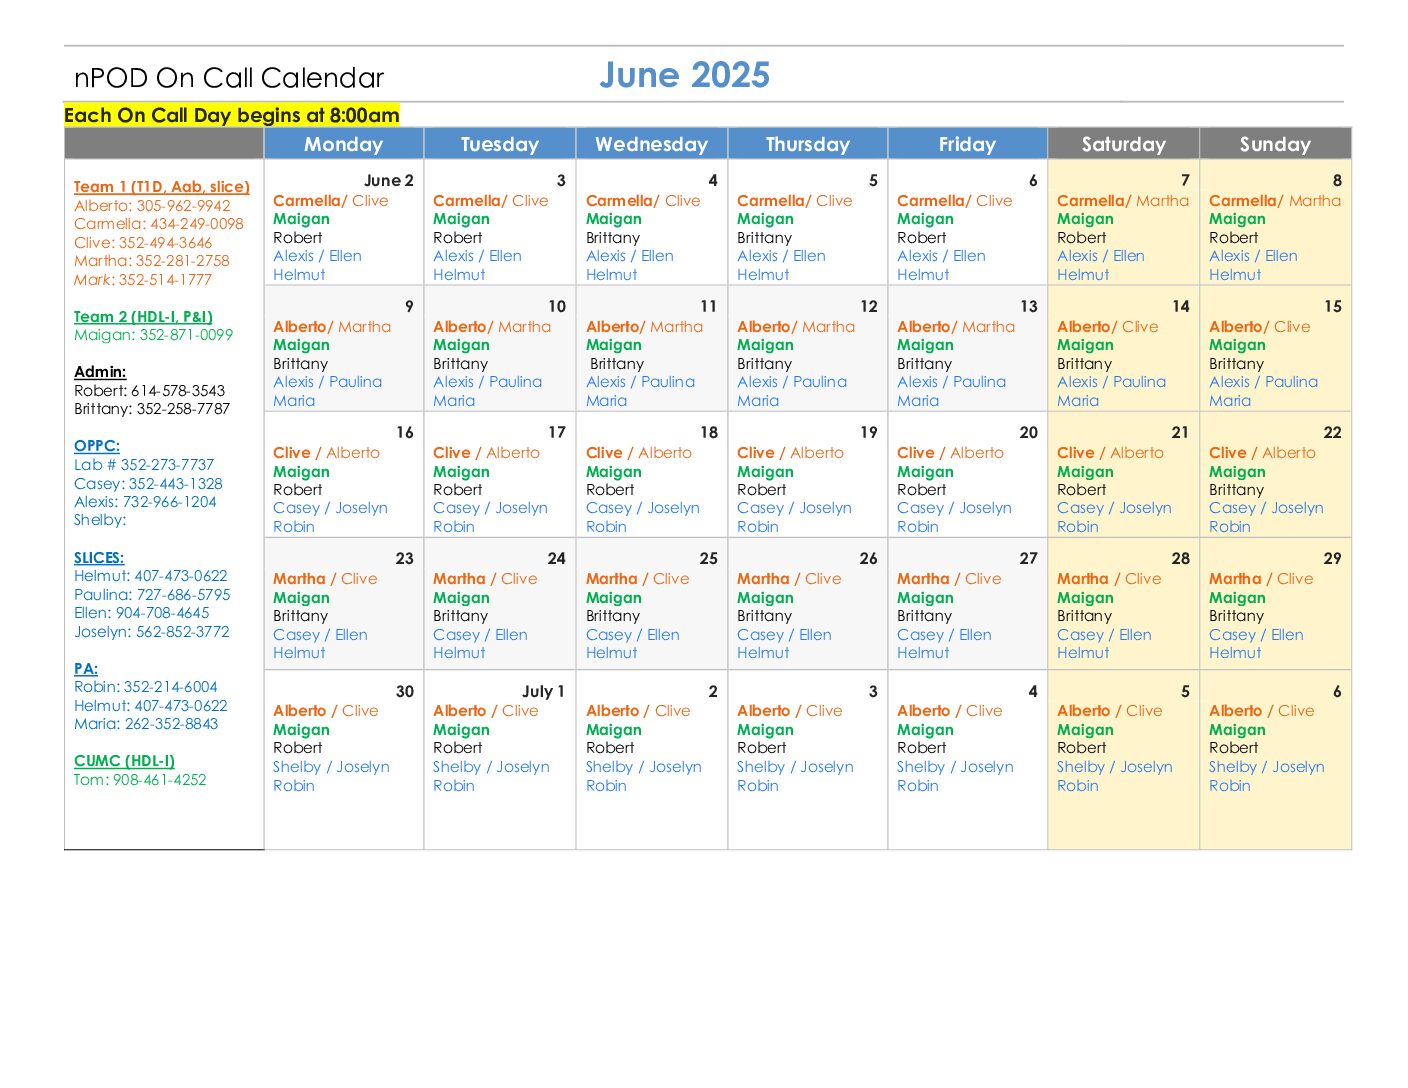Select the highlighted 'Each On Call Day begins at 8:00am' note

click(232, 115)
